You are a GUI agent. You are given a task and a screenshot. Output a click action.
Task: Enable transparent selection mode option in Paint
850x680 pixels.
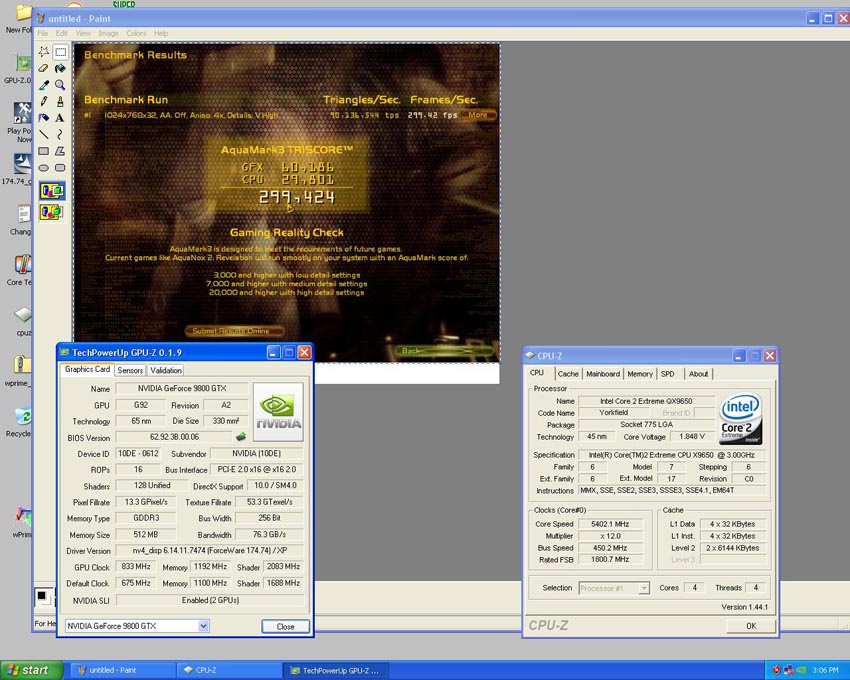pyautogui.click(x=52, y=212)
